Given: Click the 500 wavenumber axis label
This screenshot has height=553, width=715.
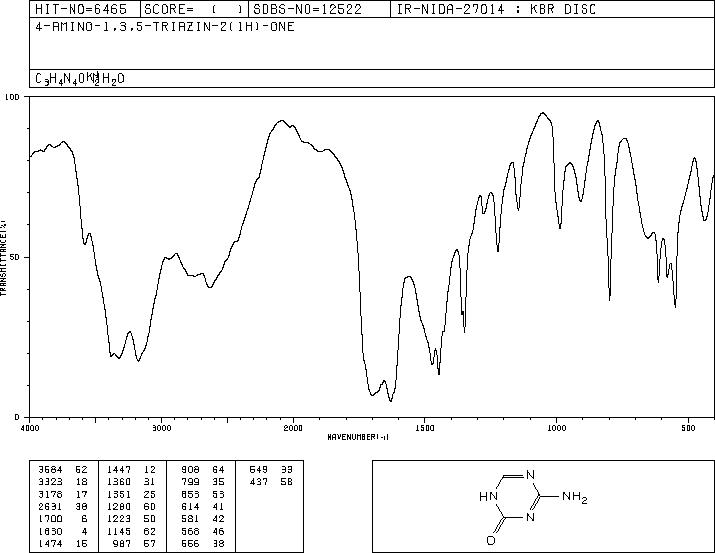Looking at the screenshot, I should [x=689, y=428].
